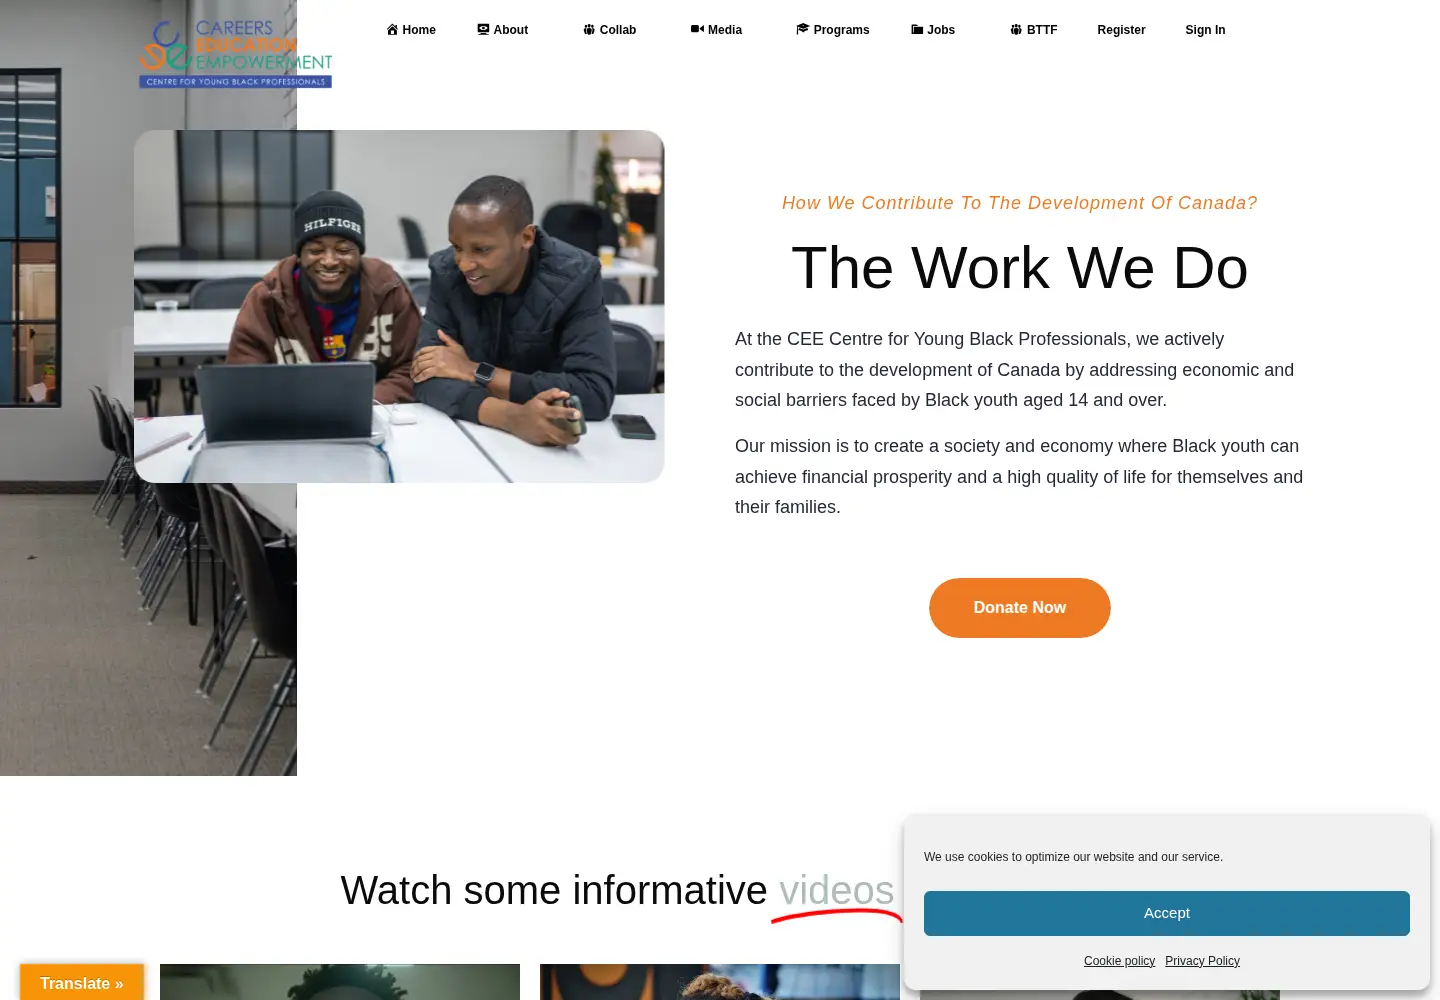The image size is (1440, 1000).
Task: Click the Donate Now button
Action: tap(1020, 608)
